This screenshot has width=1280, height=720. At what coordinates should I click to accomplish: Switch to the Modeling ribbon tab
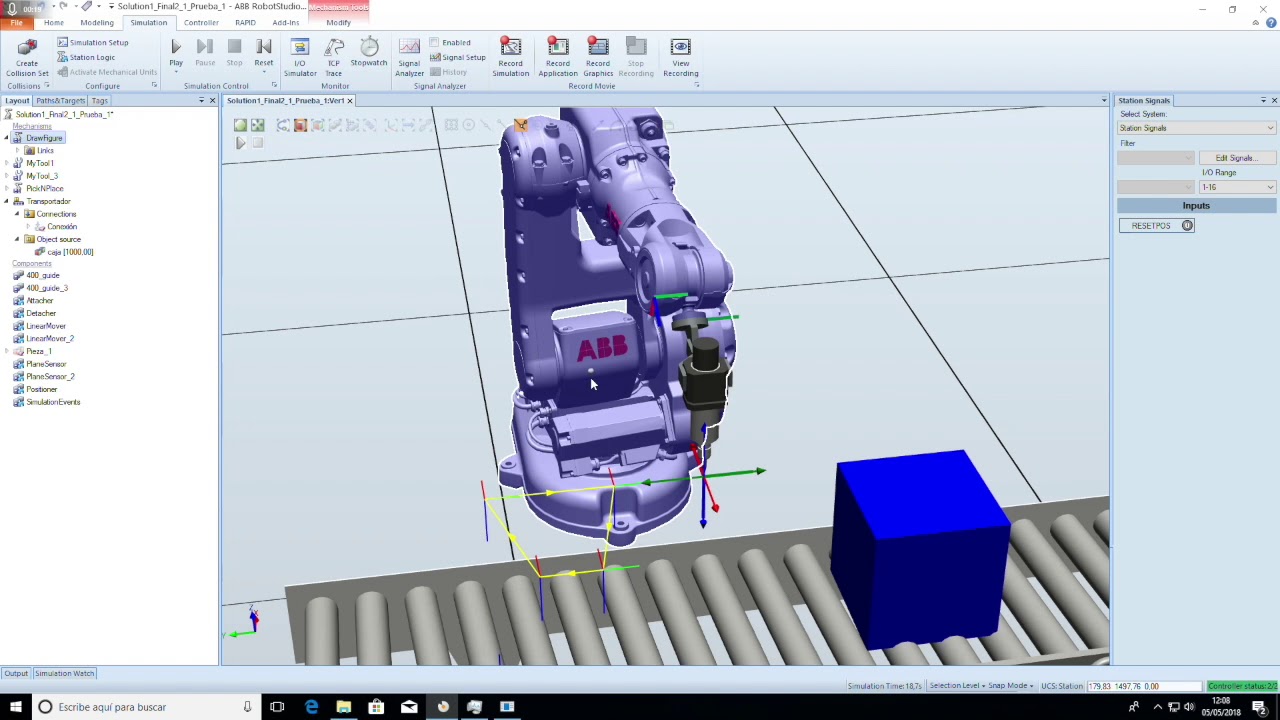click(x=97, y=22)
